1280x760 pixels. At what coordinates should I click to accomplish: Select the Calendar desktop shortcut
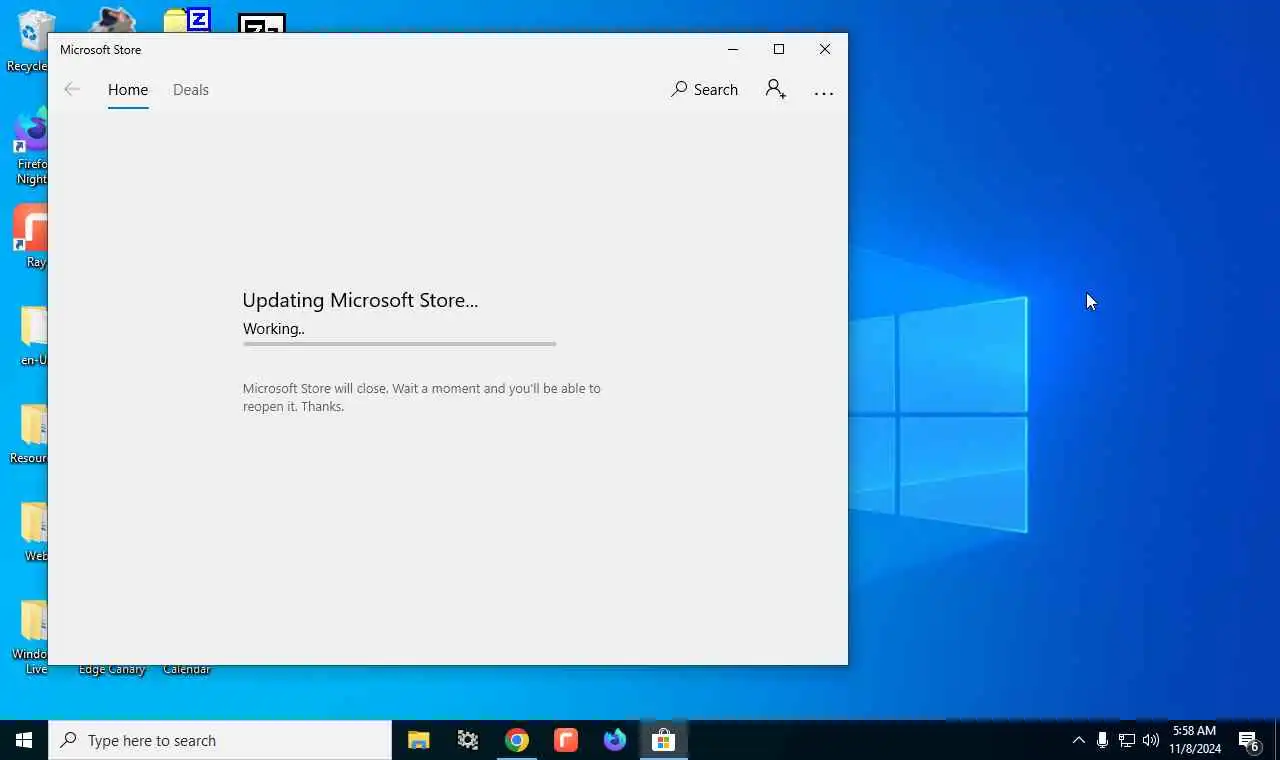(187, 669)
